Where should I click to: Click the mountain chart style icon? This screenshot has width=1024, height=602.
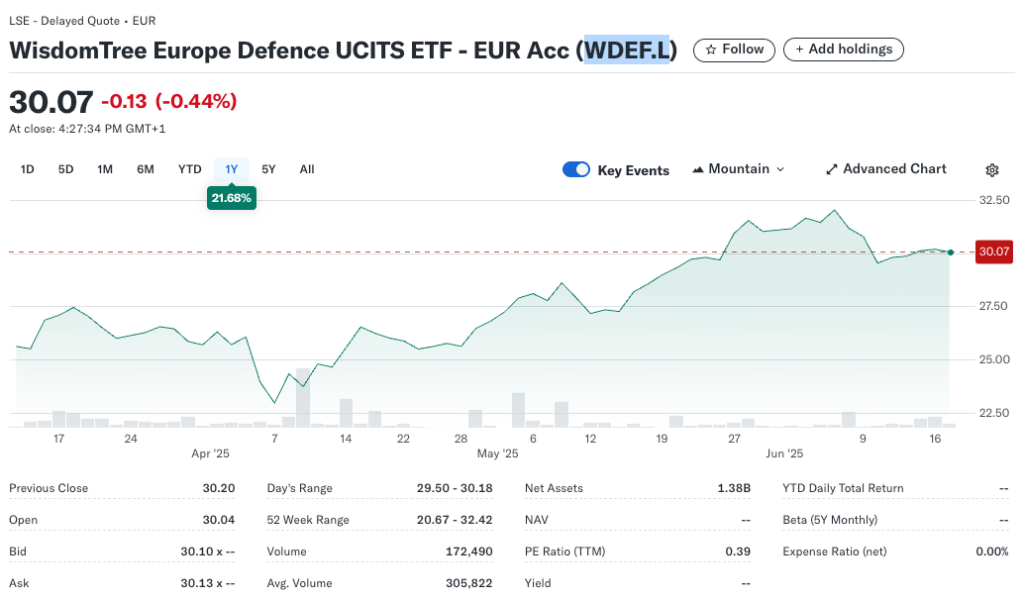[698, 169]
